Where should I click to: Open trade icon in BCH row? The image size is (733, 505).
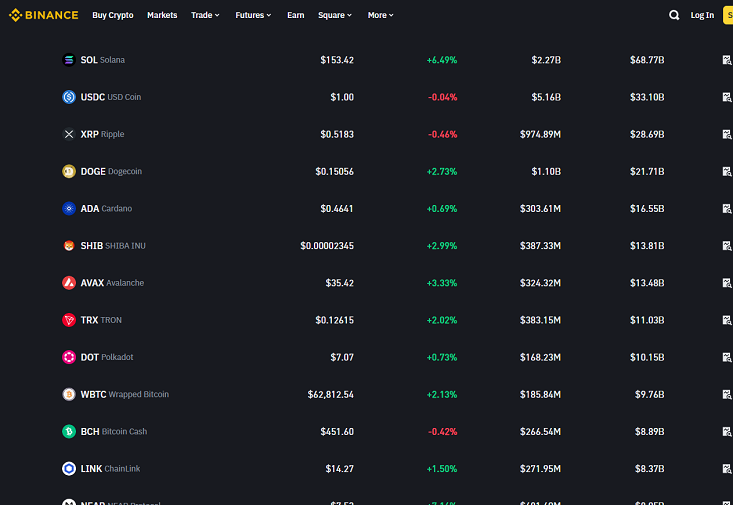point(727,431)
